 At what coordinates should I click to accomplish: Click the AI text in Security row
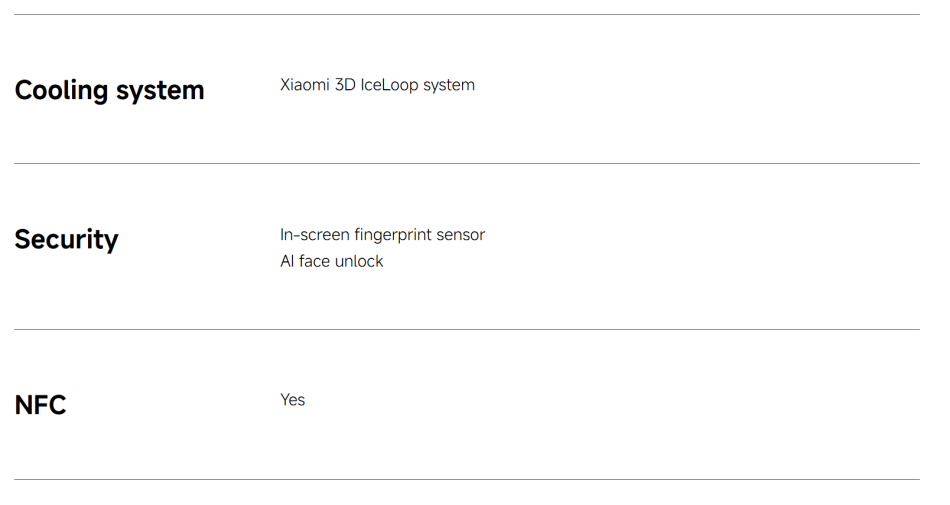coord(287,261)
